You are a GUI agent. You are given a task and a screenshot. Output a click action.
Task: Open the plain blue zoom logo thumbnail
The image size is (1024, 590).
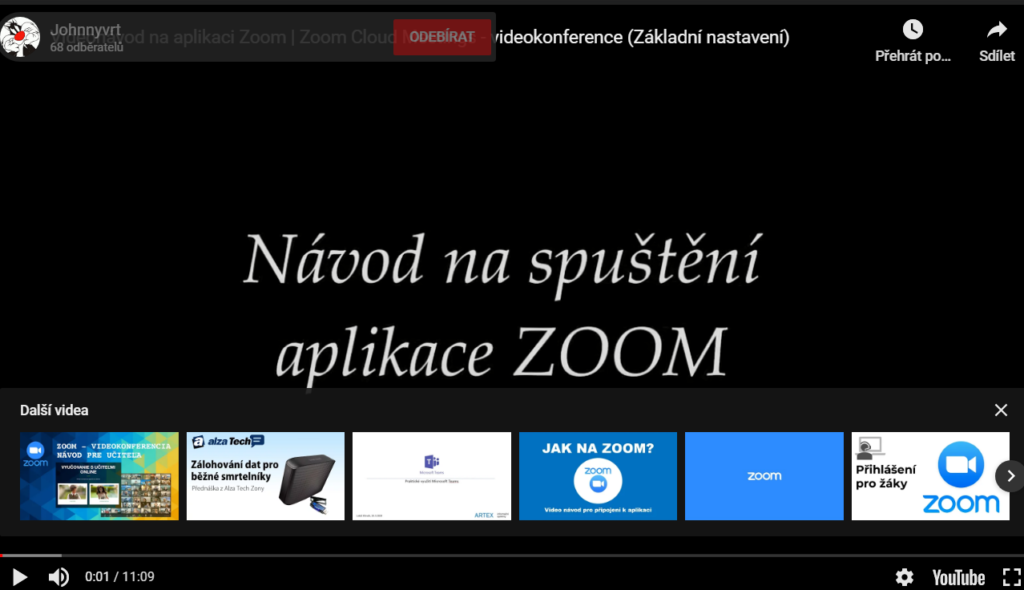(x=764, y=476)
